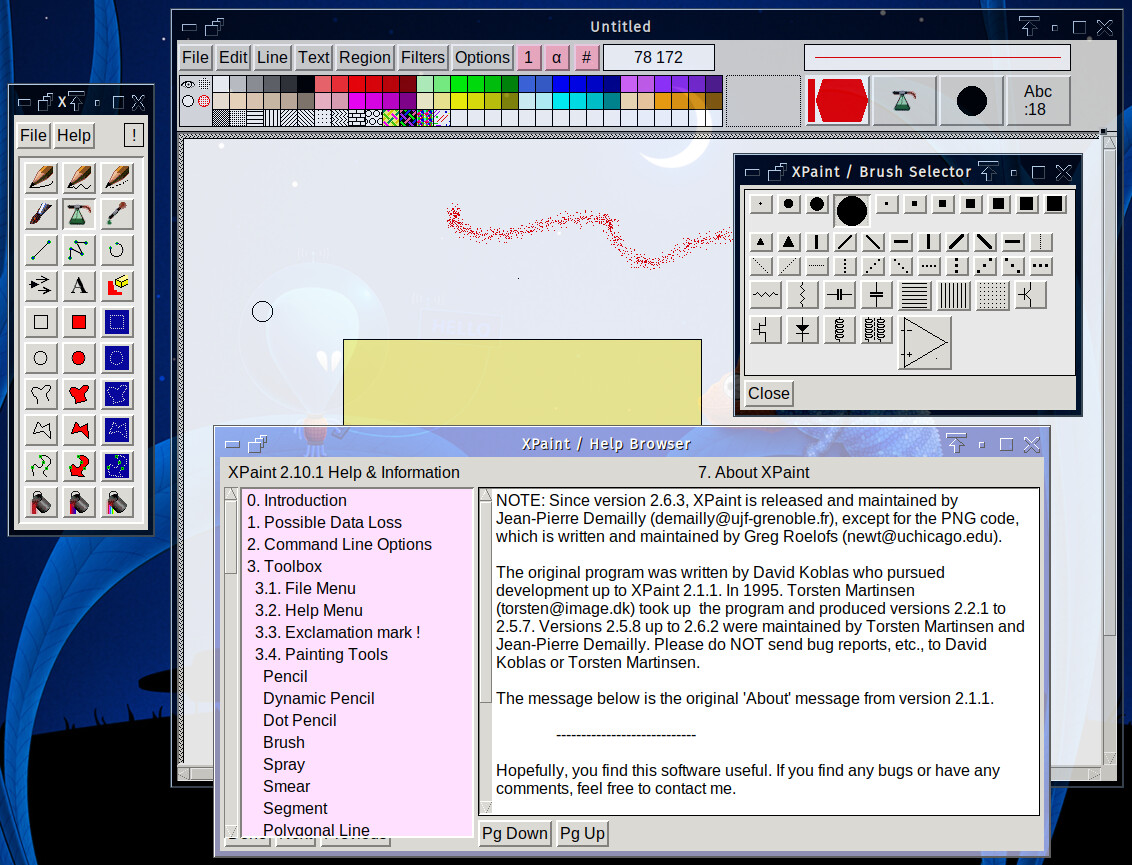Select the rectangular Select Box tool
1132x865 pixels.
click(116, 322)
